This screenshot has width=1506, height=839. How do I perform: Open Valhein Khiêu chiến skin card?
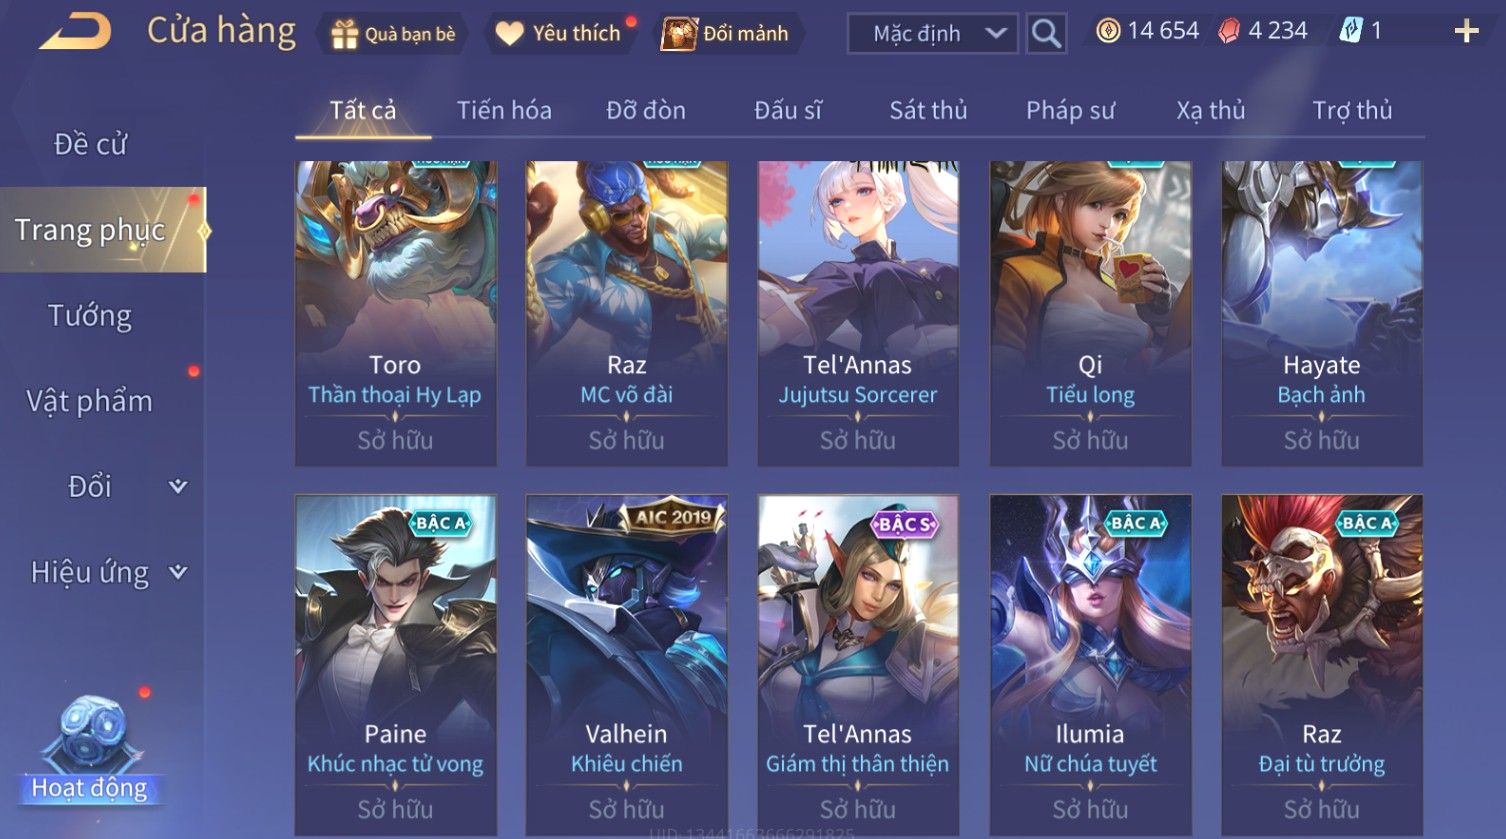tap(627, 665)
